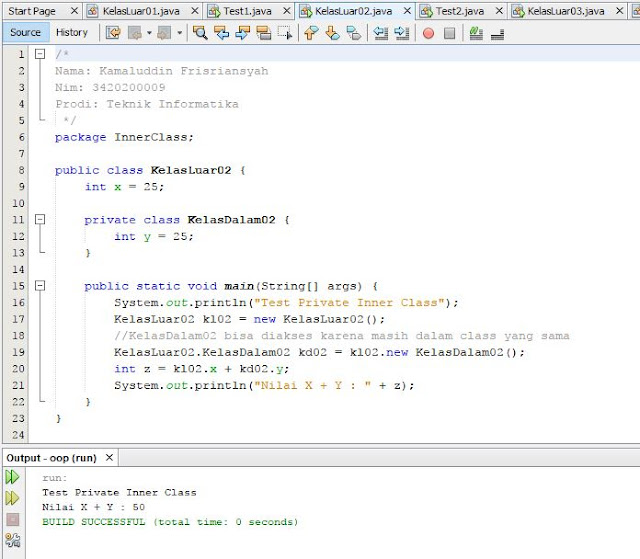Viewport: 640px width, 559px height.
Task: Collapse KelasDalam02 class fold at line 11
Action: tap(40, 220)
